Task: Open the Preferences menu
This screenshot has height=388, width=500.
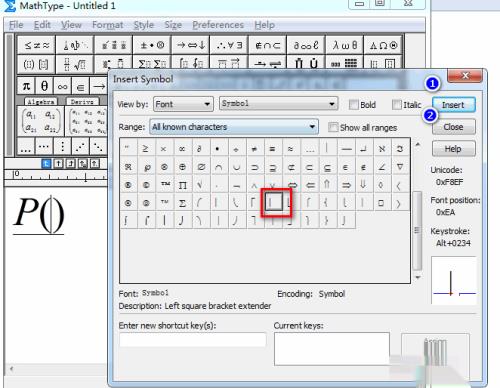Action: 218,25
